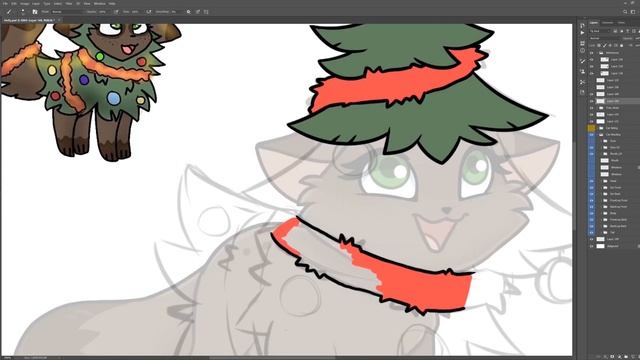The image size is (640, 360).
Task: Enable airbrush build-up effects icon
Action: (x=149, y=12)
